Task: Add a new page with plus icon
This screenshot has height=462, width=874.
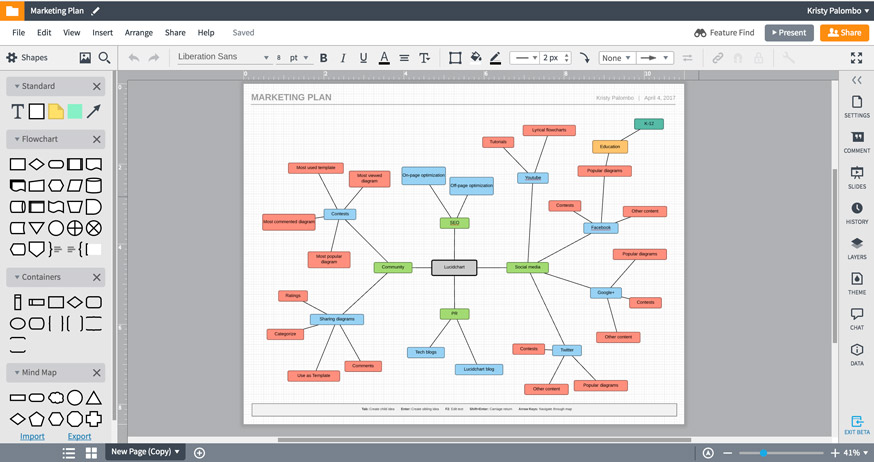Action: coord(200,453)
